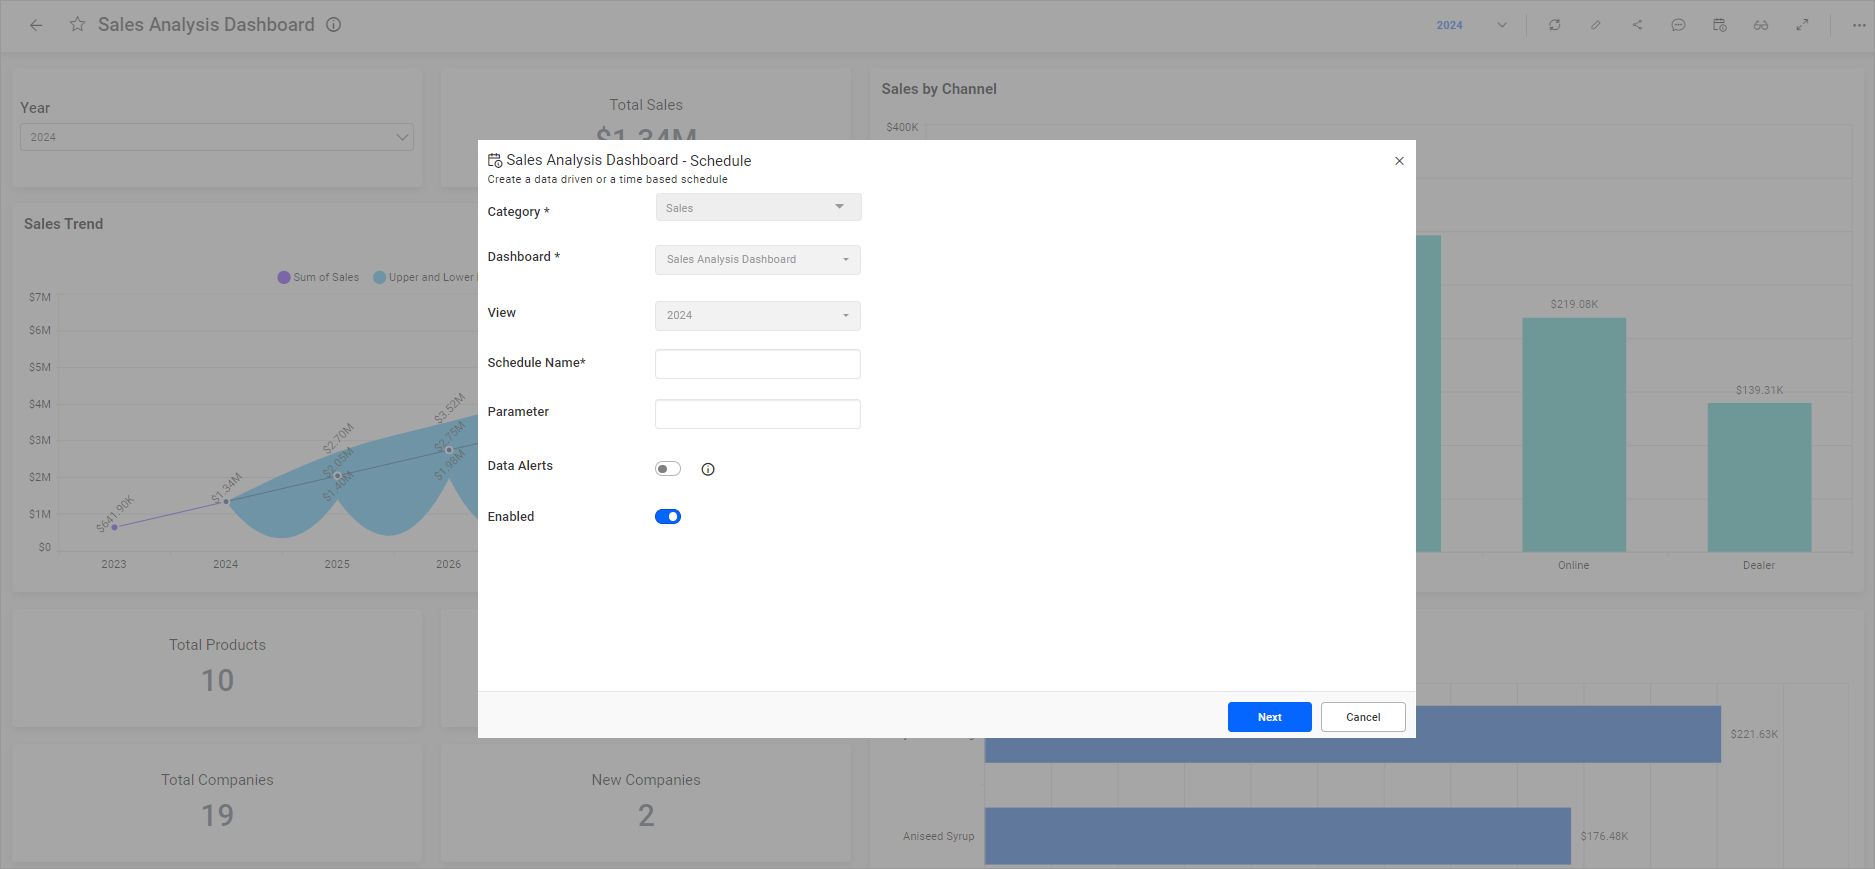Image resolution: width=1875 pixels, height=869 pixels.
Task: Expand the Dashboard dropdown in dialog
Action: (758, 260)
